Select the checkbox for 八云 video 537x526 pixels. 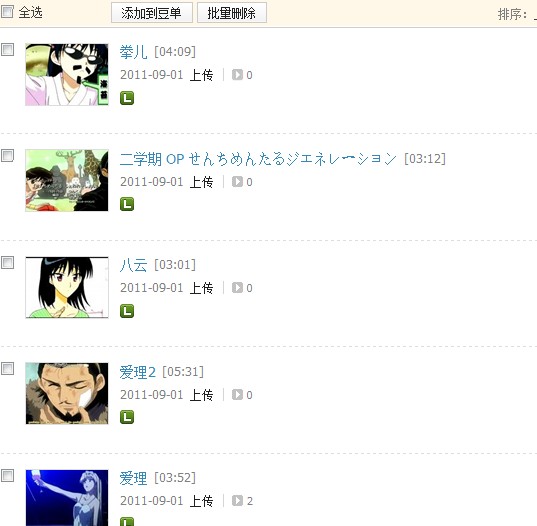coord(7,263)
